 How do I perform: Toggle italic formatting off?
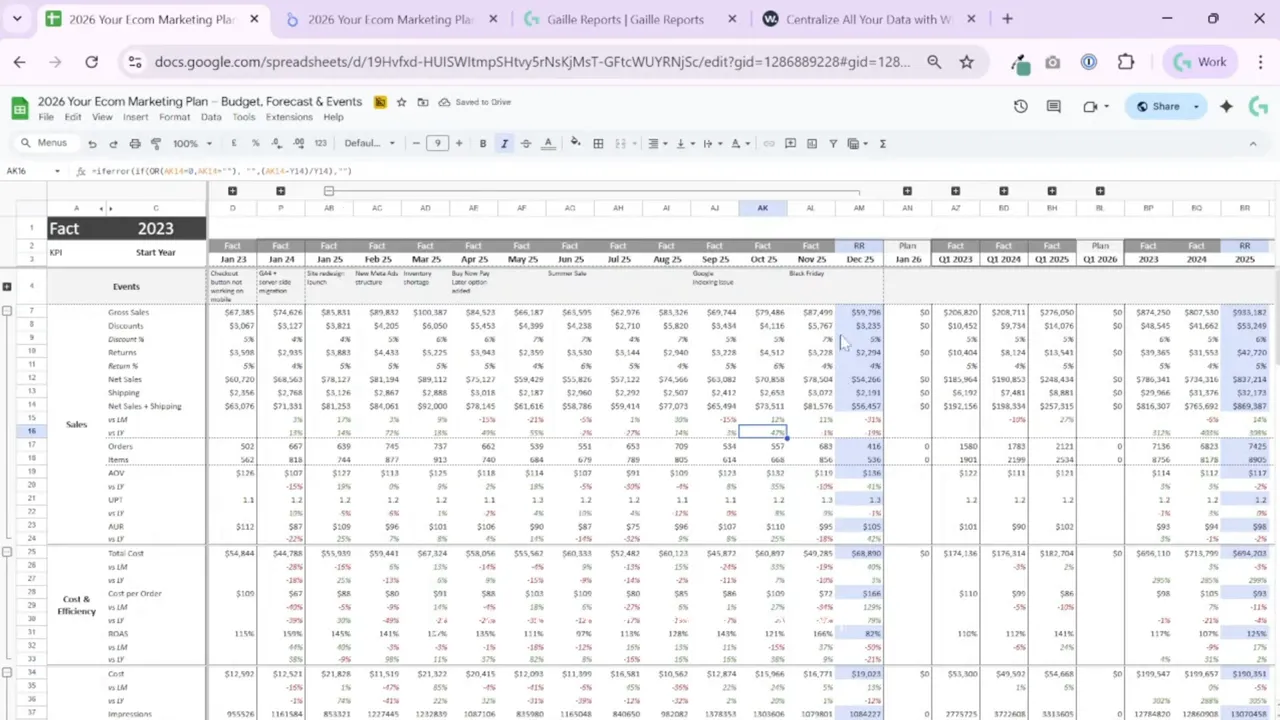[x=504, y=143]
